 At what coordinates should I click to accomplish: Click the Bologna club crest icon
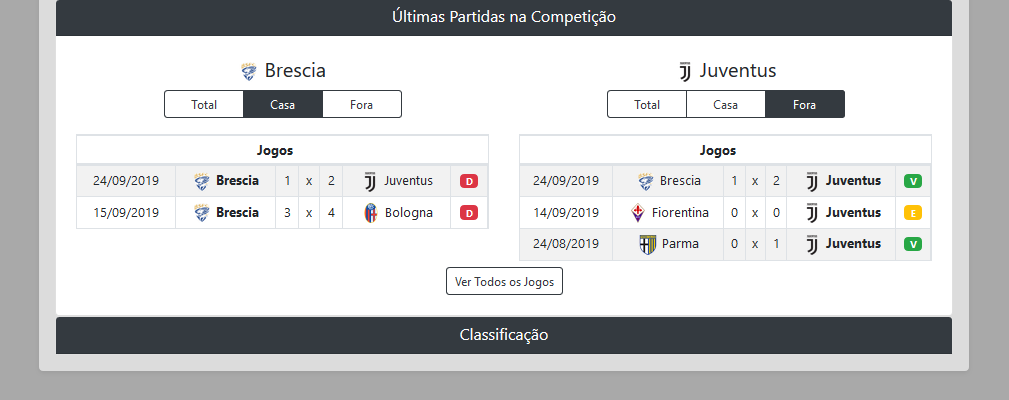(371, 212)
